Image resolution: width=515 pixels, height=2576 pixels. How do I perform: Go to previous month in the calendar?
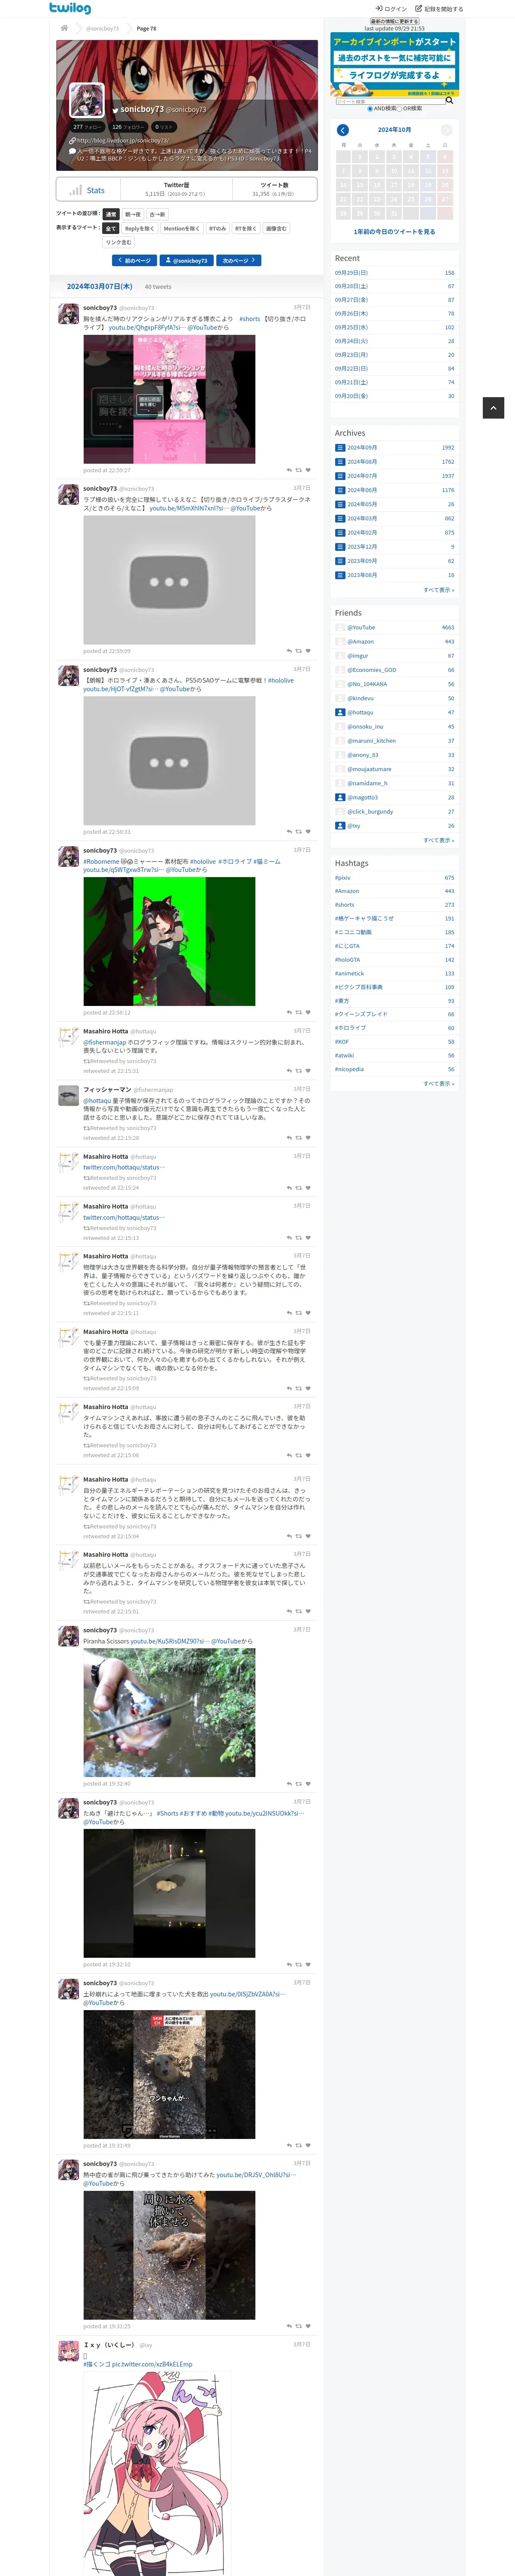343,130
